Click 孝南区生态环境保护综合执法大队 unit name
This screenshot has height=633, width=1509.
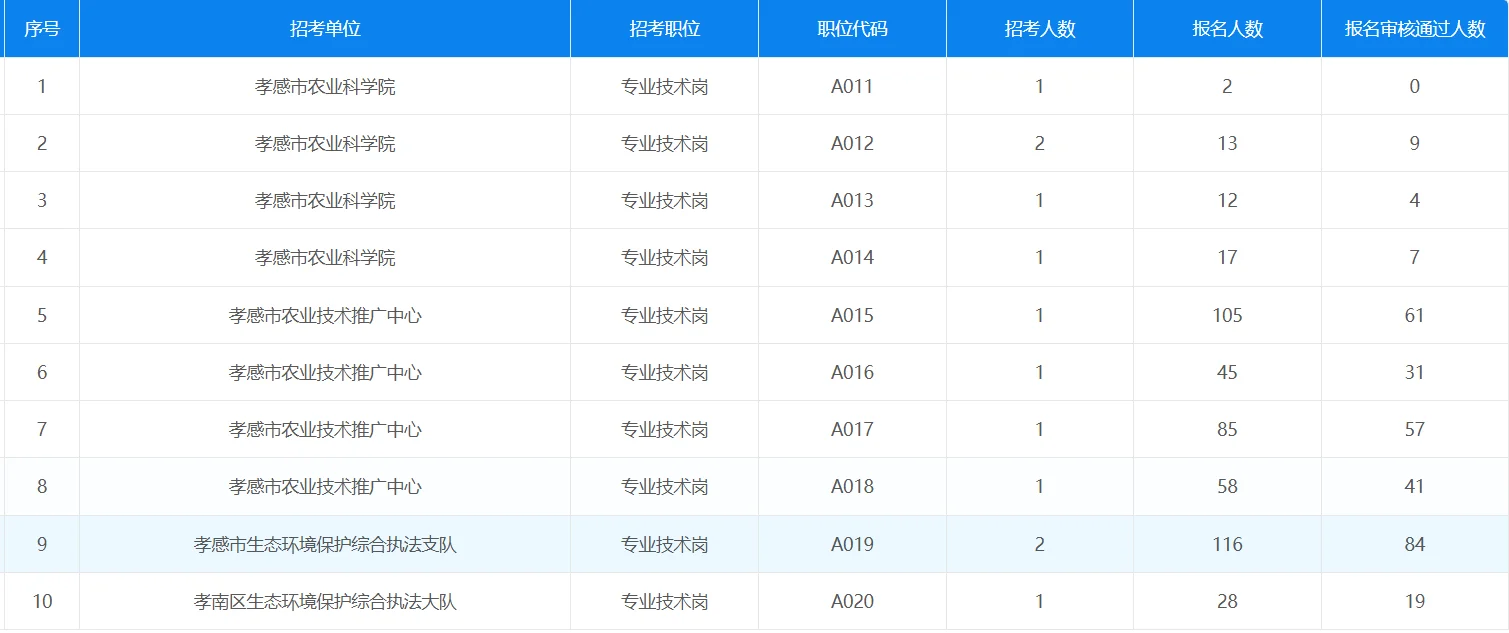326,601
